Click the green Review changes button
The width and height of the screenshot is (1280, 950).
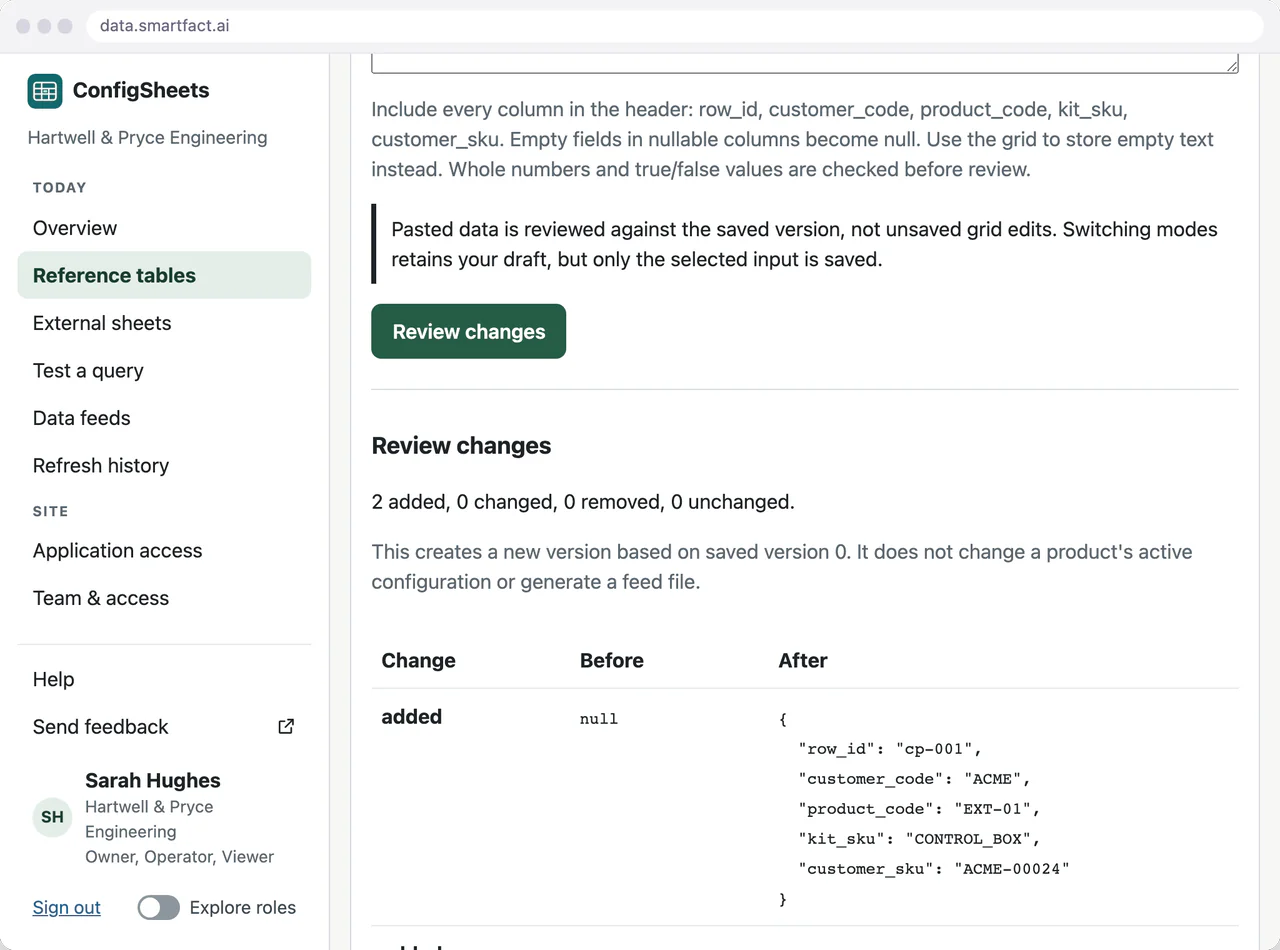(x=469, y=331)
